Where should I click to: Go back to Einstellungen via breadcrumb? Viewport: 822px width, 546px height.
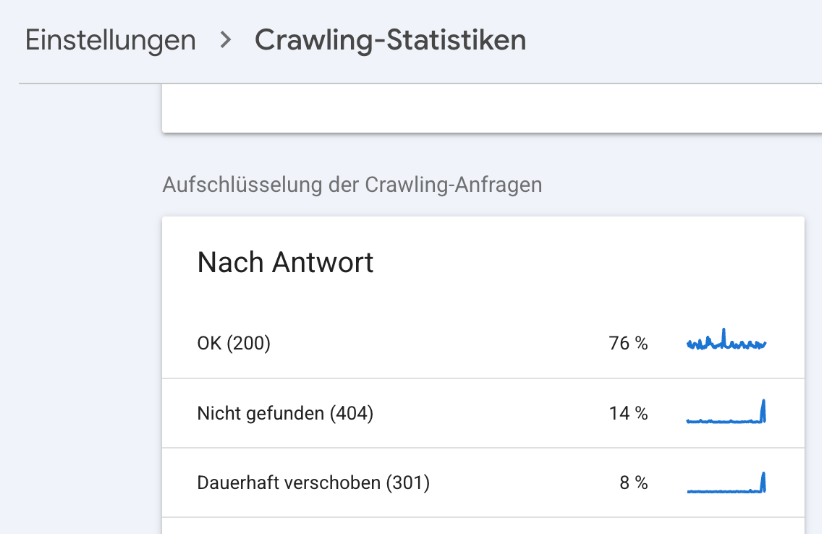[111, 41]
